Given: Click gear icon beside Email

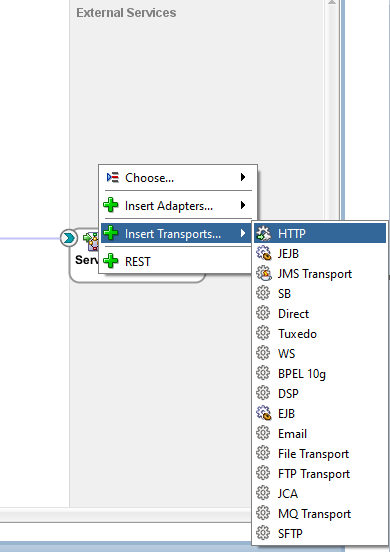Looking at the screenshot, I should click(263, 433).
